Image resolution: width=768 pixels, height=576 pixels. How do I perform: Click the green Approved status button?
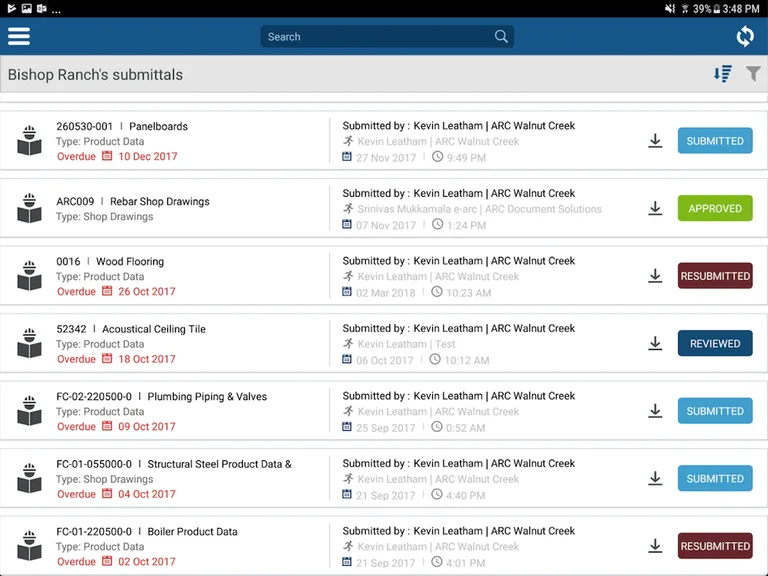714,208
